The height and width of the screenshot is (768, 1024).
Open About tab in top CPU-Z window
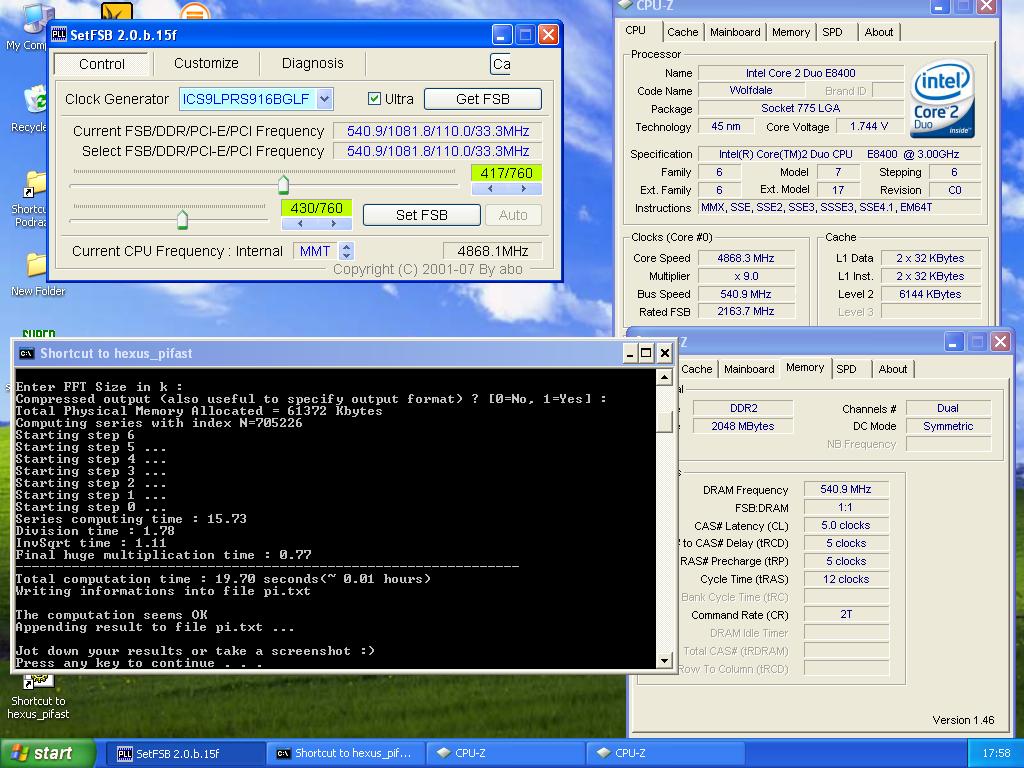878,32
